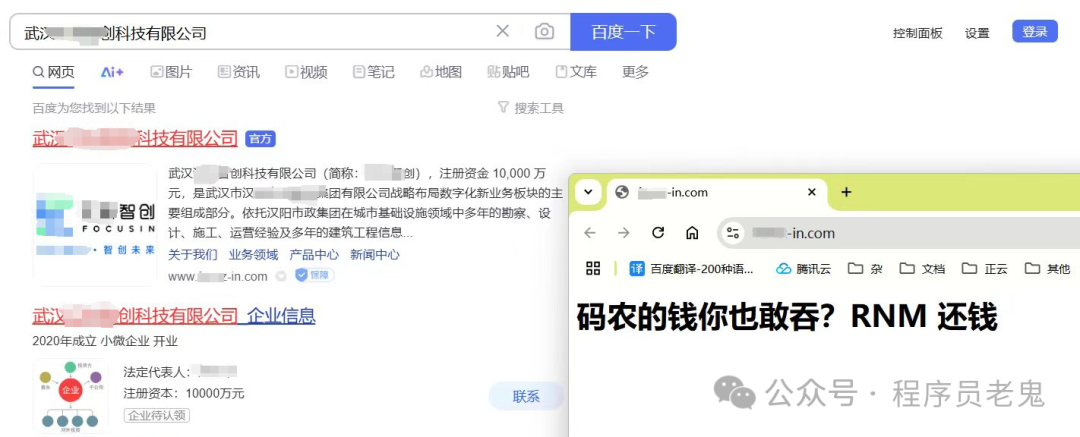
Task: Click 百度为您找到以下结果 text
Action: coord(94,108)
